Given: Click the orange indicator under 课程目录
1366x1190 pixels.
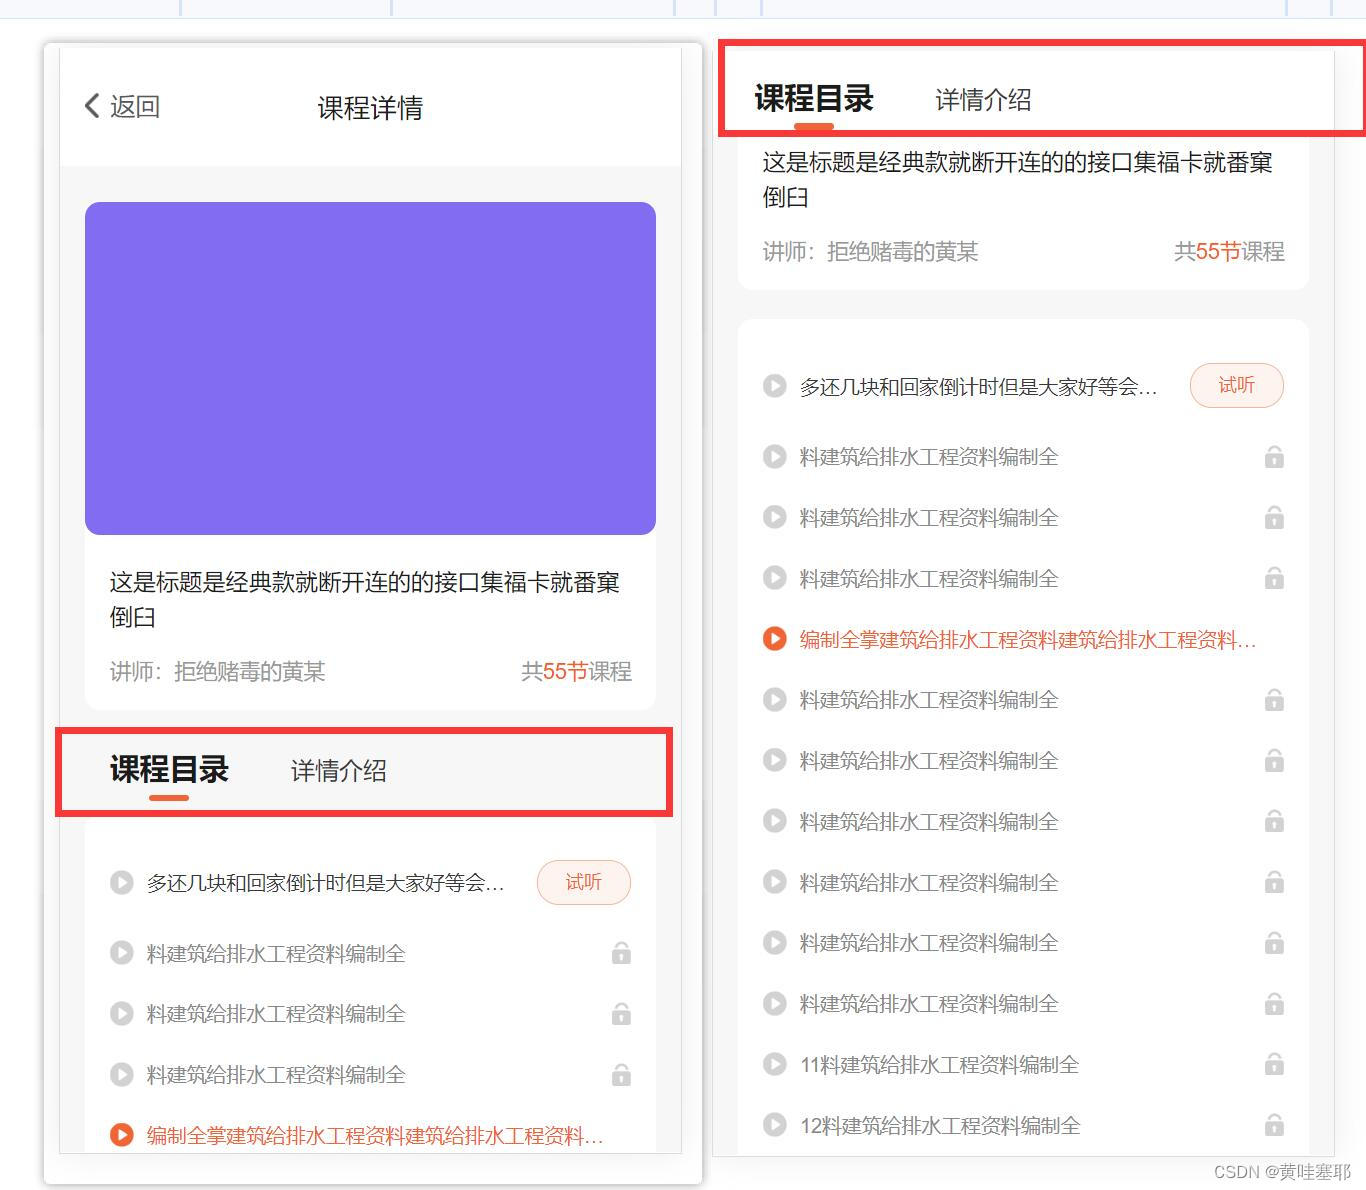Looking at the screenshot, I should [168, 798].
